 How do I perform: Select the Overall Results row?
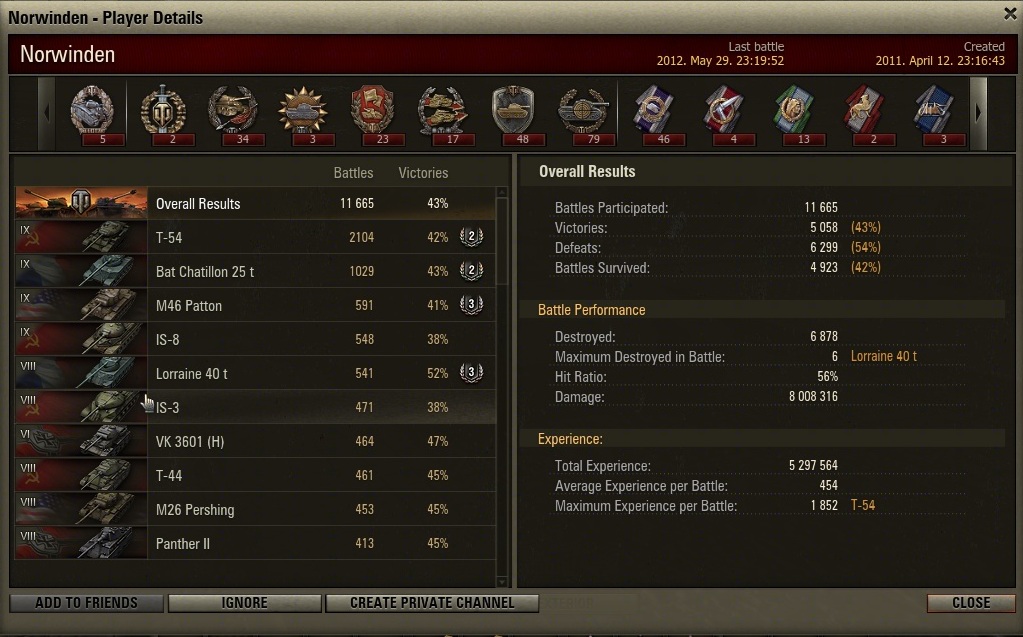[255, 203]
